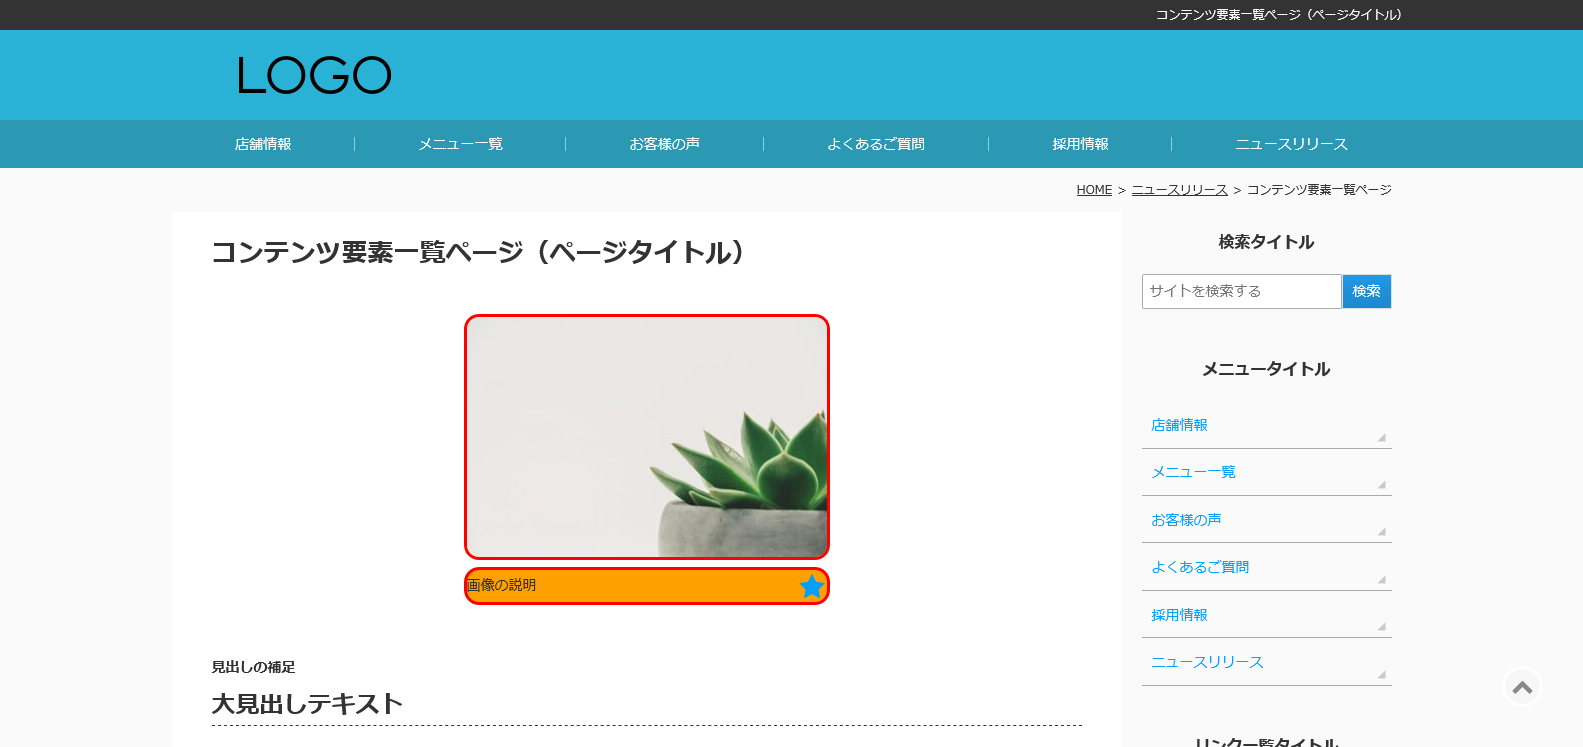Click the 画像の説明 caption text
This screenshot has height=747, width=1583.
click(502, 585)
